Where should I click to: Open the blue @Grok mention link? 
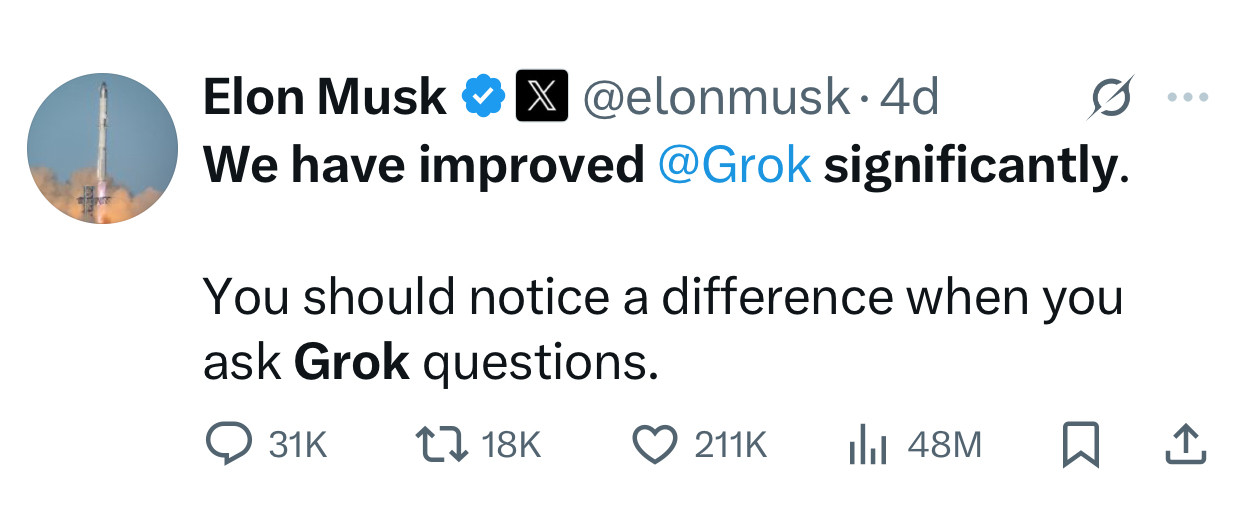pyautogui.click(x=734, y=167)
